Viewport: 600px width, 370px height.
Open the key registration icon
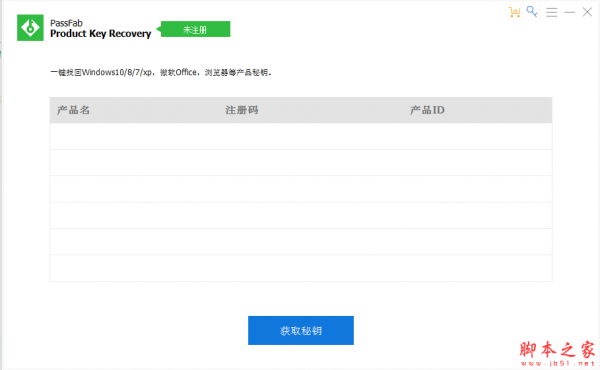[532, 11]
